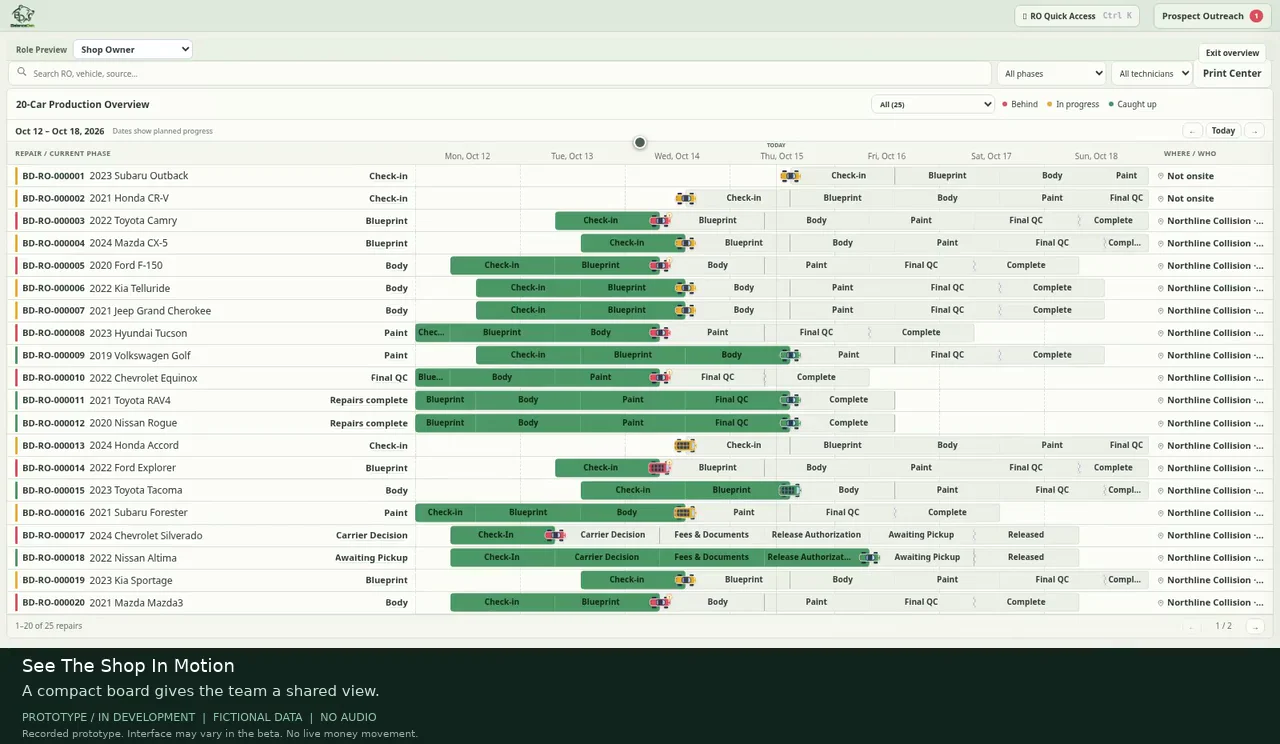This screenshot has width=1280, height=744.
Task: Click the red car marker on Toyota Camry row
Action: click(x=660, y=221)
